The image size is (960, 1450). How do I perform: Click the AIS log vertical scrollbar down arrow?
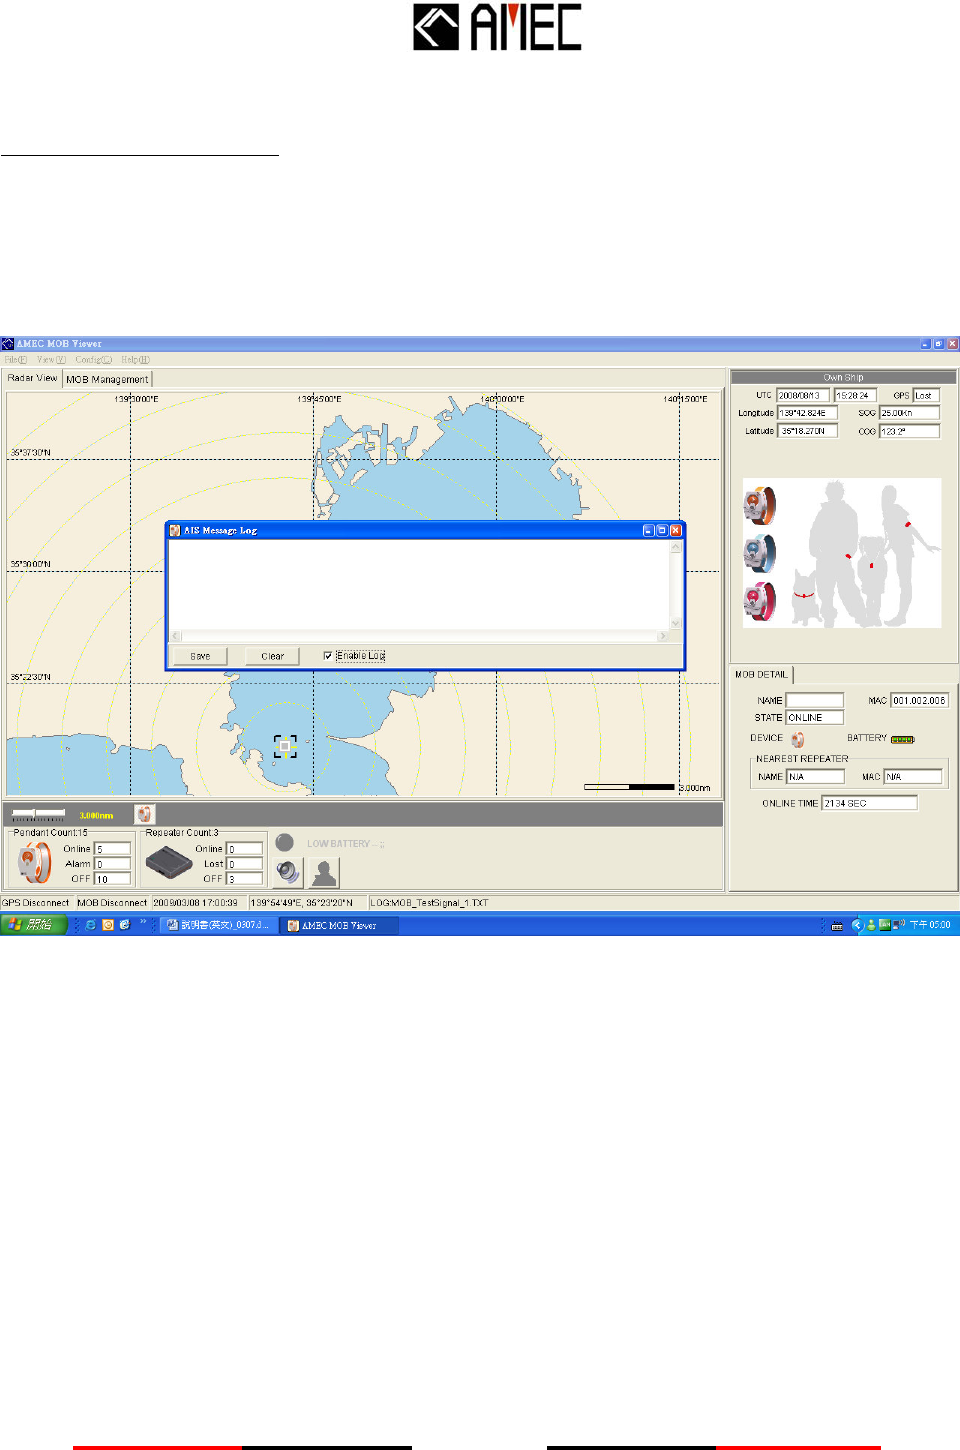(x=676, y=623)
